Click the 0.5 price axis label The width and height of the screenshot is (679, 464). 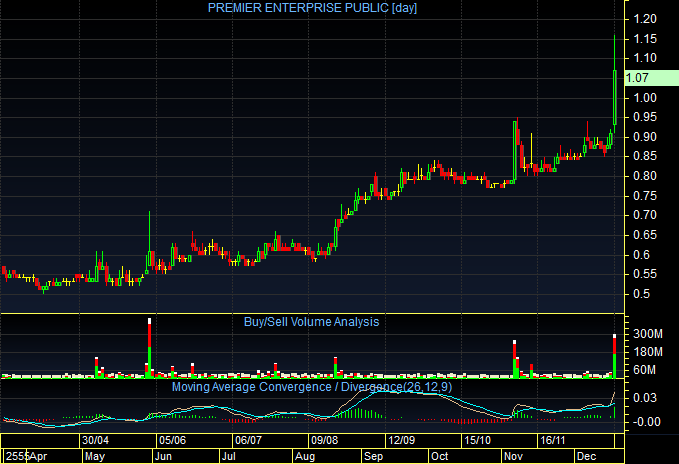(642, 294)
